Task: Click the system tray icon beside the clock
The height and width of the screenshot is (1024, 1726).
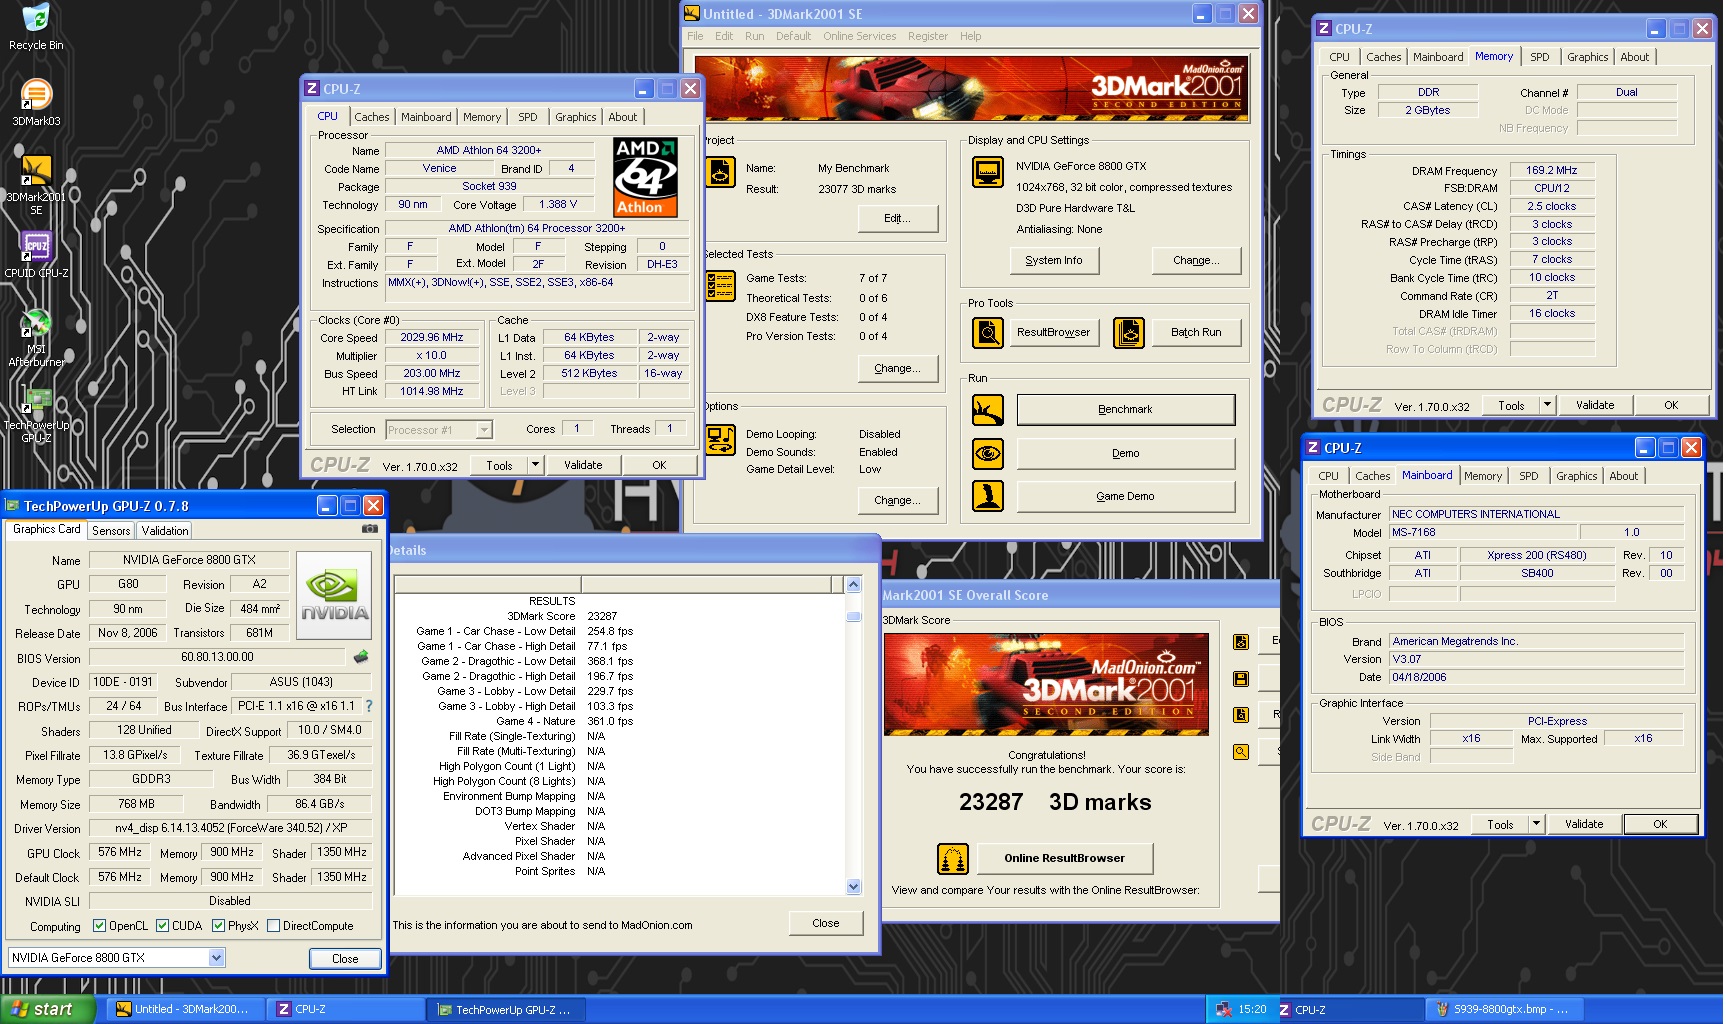Action: 1223,1009
